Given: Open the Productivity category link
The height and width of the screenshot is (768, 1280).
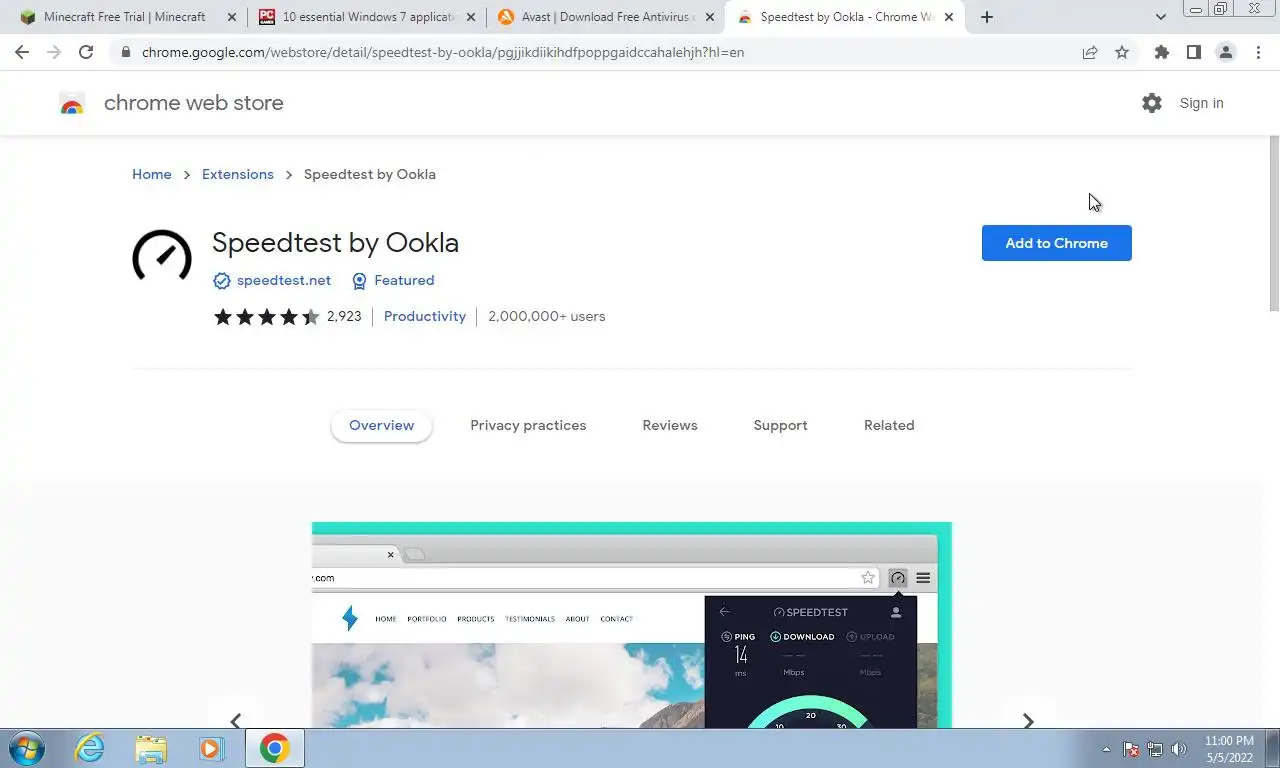Looking at the screenshot, I should tap(425, 316).
